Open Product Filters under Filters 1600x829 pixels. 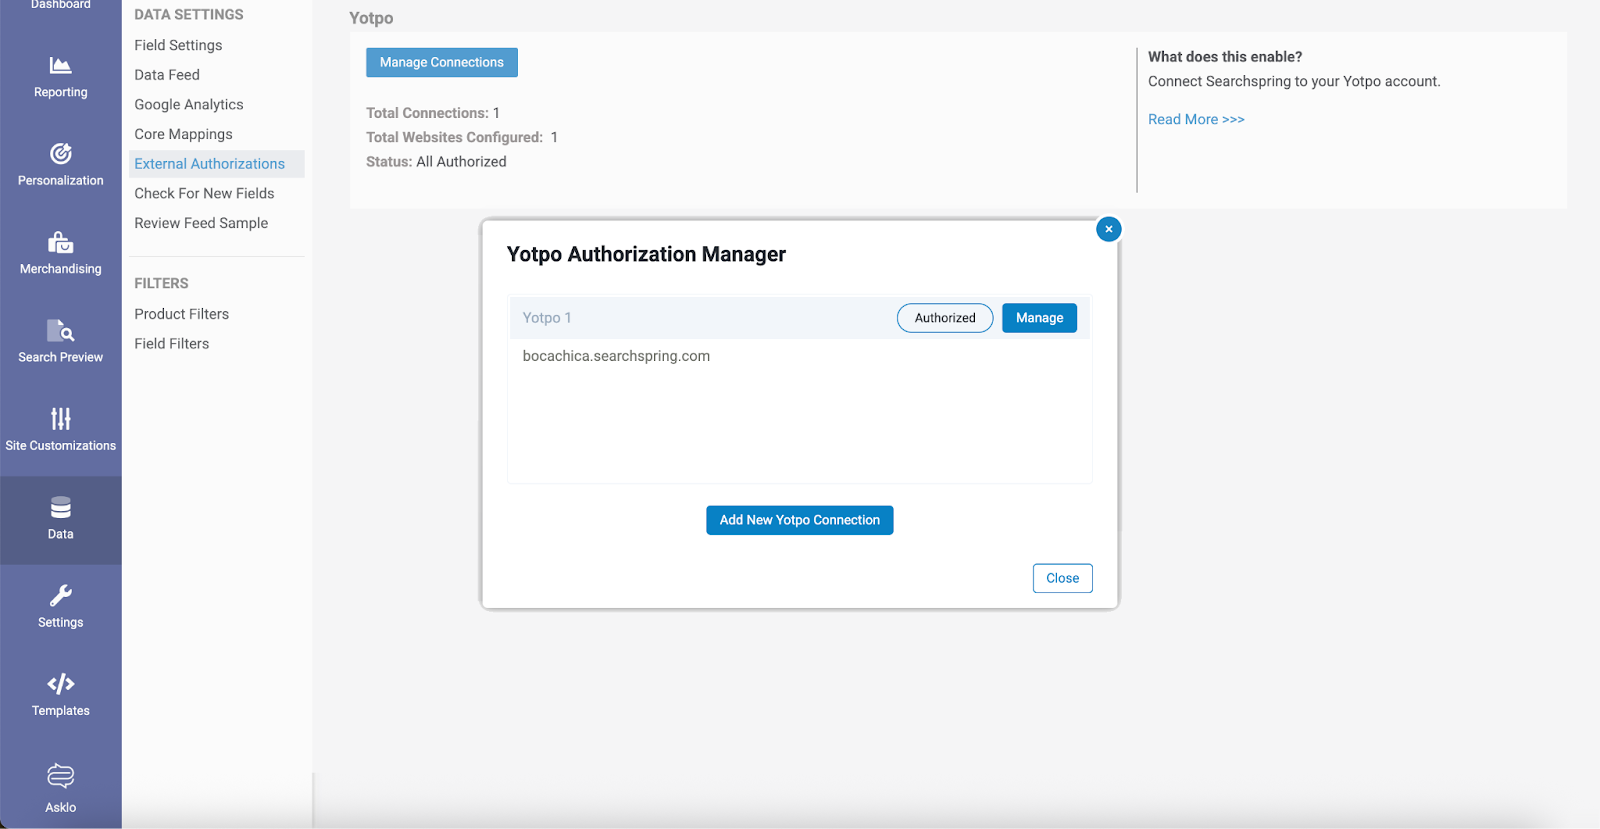point(181,314)
